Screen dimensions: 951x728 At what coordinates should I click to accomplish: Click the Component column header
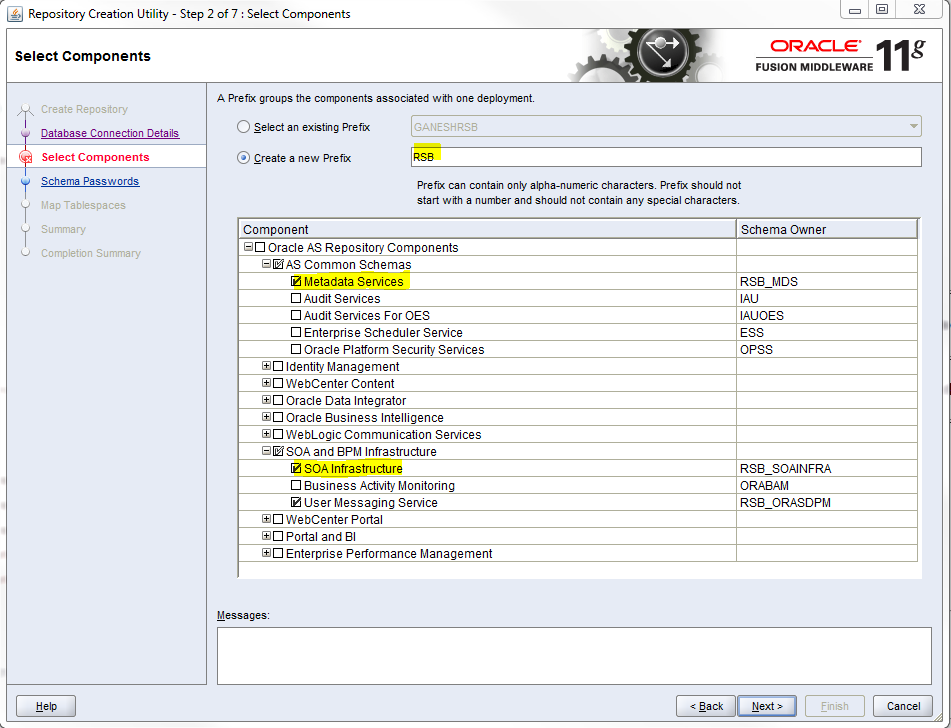[487, 229]
